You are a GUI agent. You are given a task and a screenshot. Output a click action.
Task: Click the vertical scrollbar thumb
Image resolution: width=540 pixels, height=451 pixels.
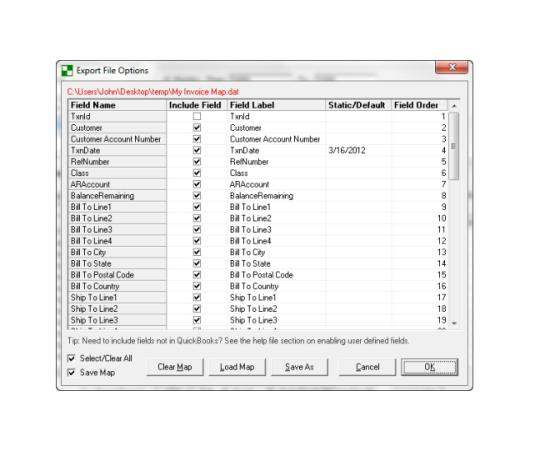(x=454, y=146)
